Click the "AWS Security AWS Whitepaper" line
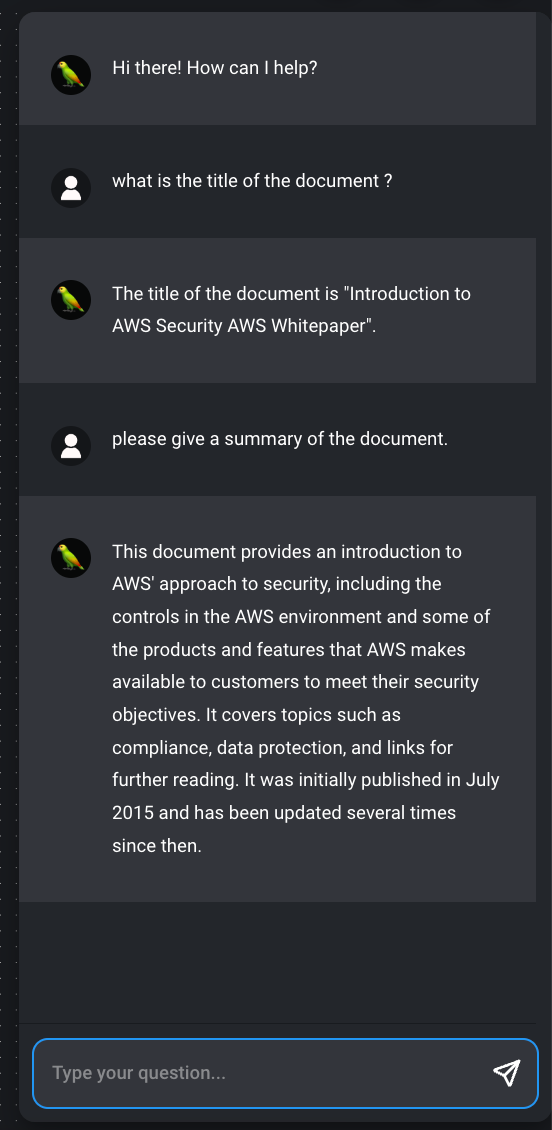 pos(244,326)
